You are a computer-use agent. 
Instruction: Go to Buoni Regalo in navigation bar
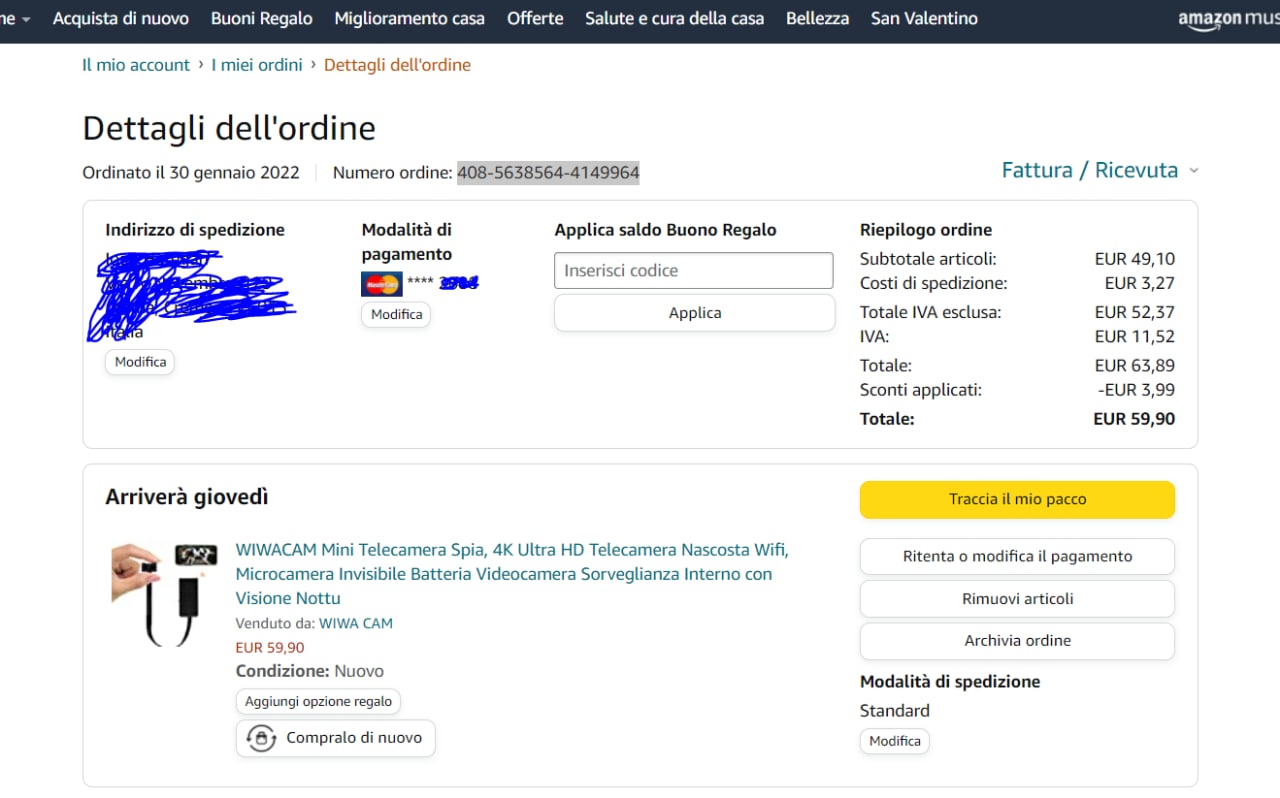(261, 19)
